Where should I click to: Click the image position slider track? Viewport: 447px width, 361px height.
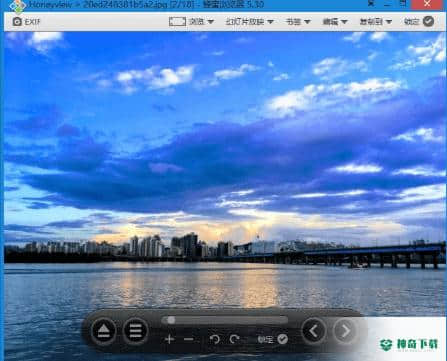click(x=225, y=320)
